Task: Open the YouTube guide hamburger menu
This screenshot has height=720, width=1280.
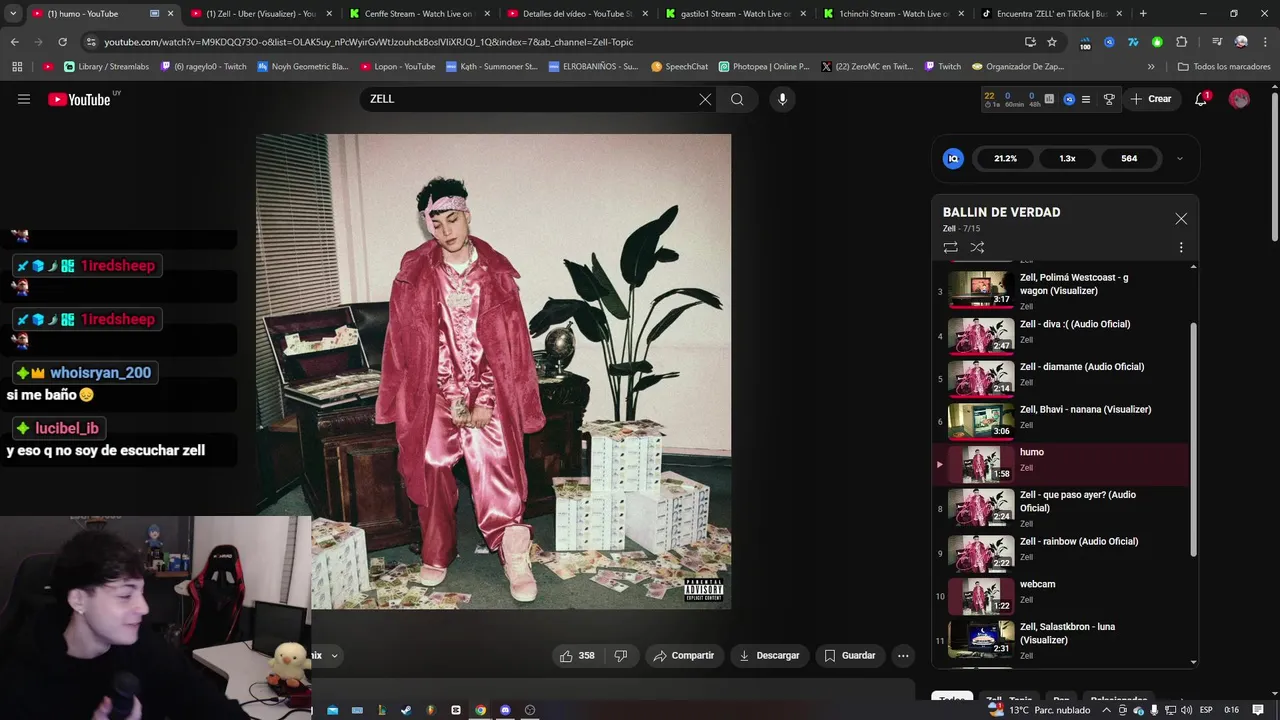Action: [24, 99]
